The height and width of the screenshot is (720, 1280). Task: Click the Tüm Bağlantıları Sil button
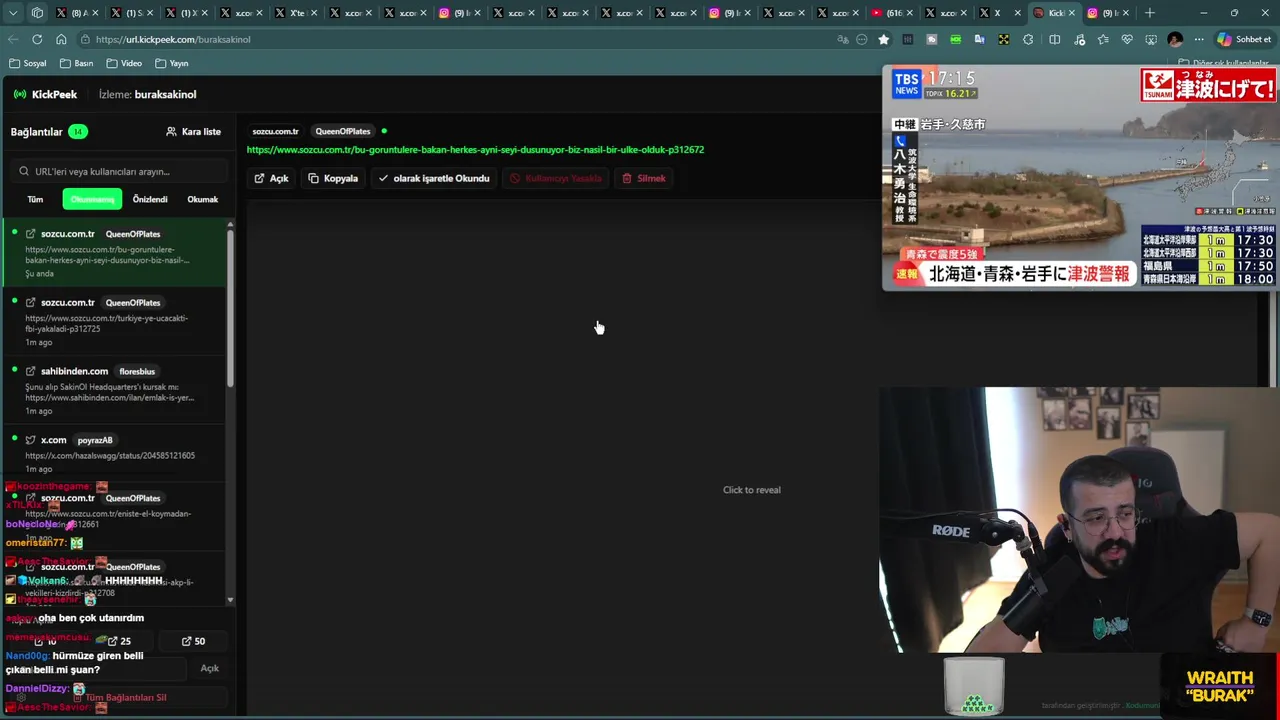118,697
